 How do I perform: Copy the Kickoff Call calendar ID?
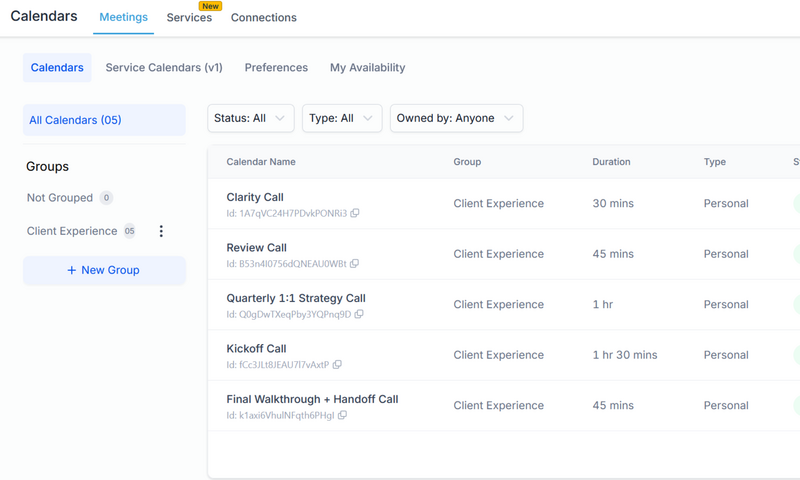(337, 365)
